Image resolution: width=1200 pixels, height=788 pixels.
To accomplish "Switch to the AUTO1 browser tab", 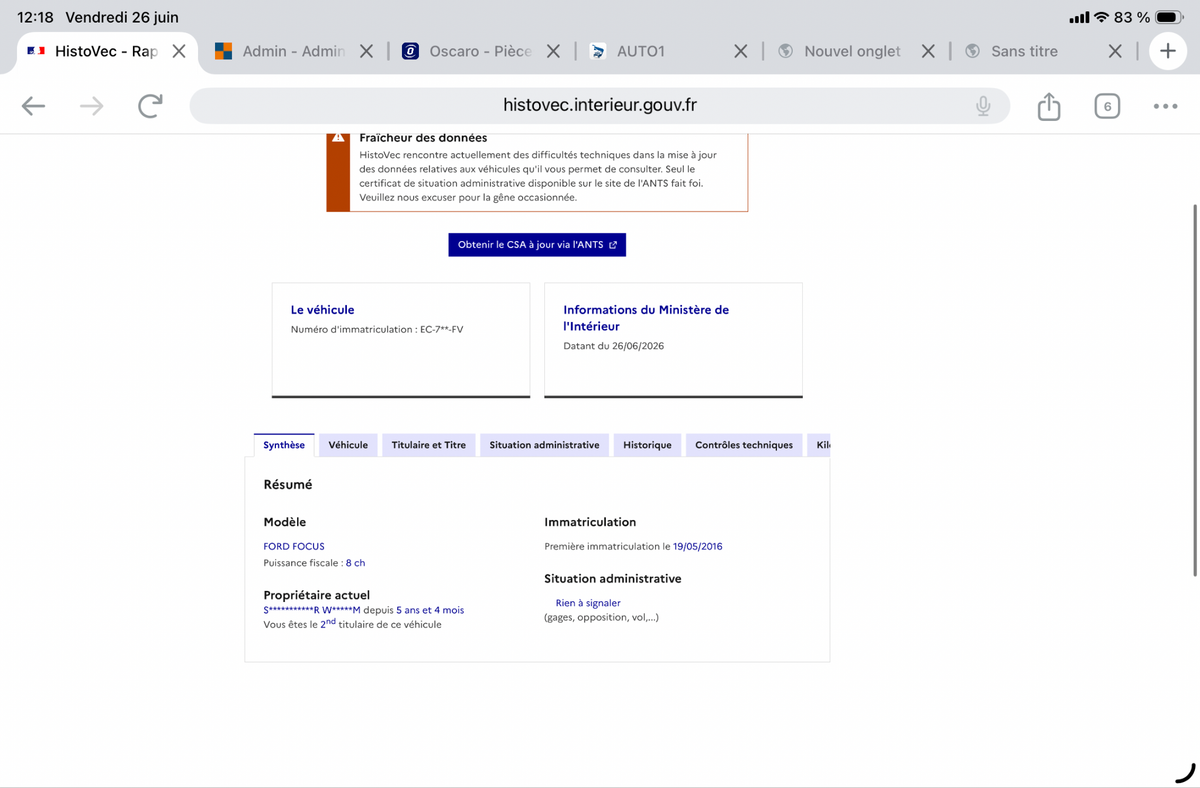I will pyautogui.click(x=640, y=51).
